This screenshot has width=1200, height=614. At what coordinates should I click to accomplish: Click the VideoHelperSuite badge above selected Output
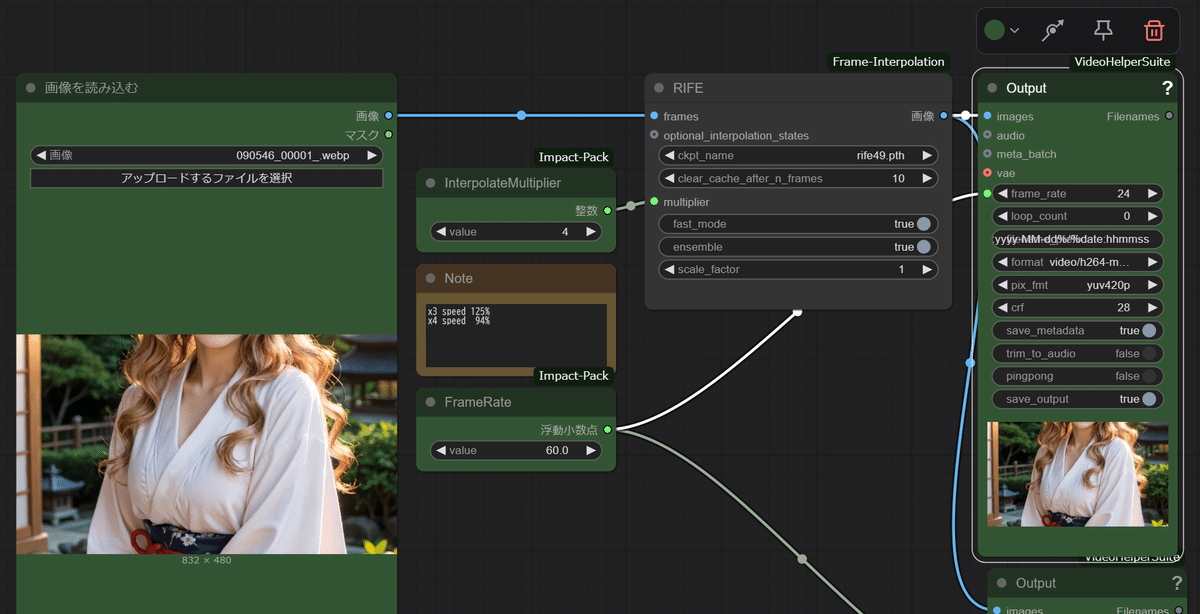click(1121, 62)
